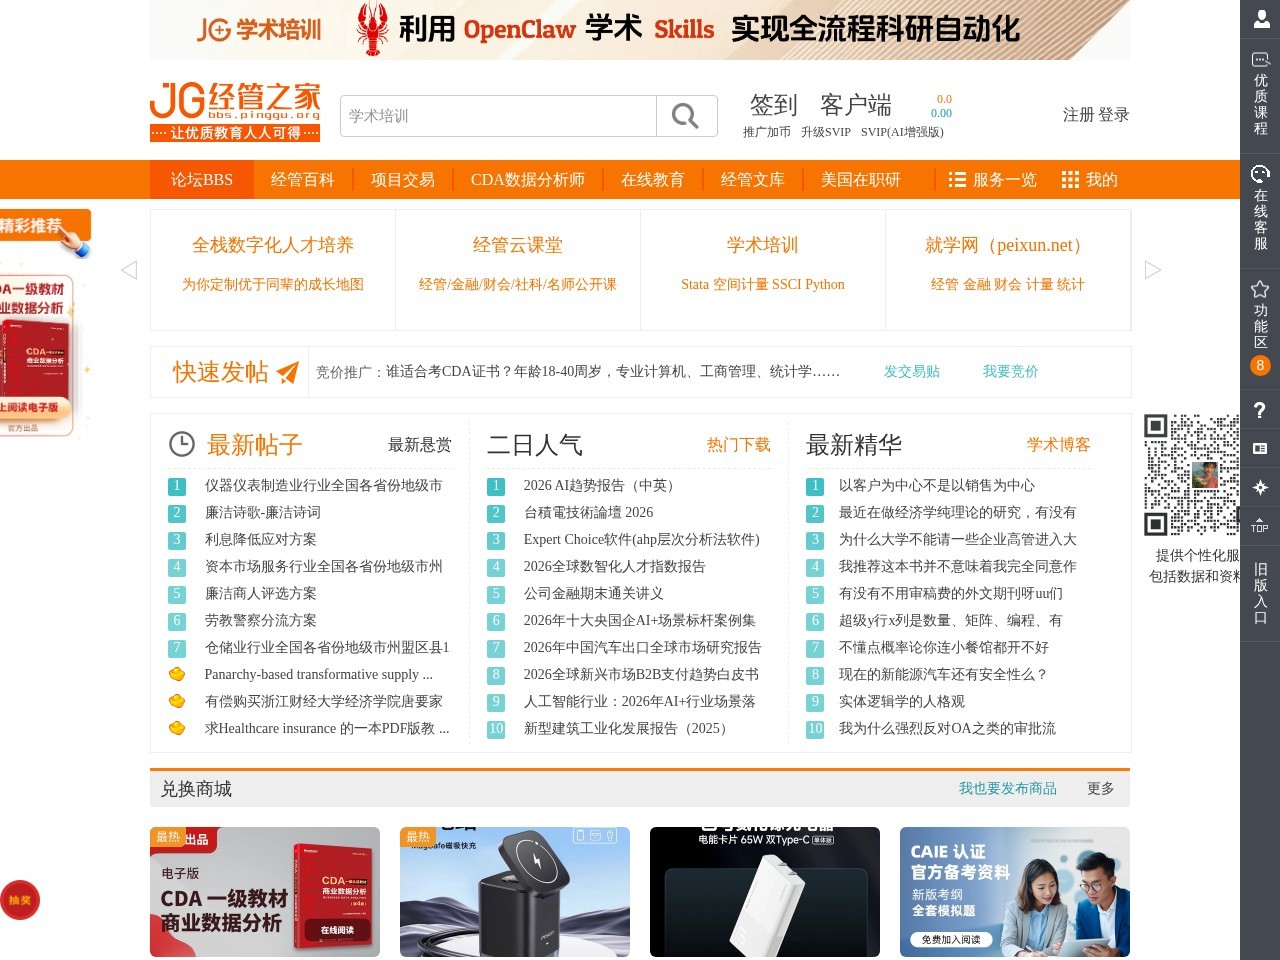Open post 利息降低应对方案
The image size is (1280, 960).
[260, 540]
